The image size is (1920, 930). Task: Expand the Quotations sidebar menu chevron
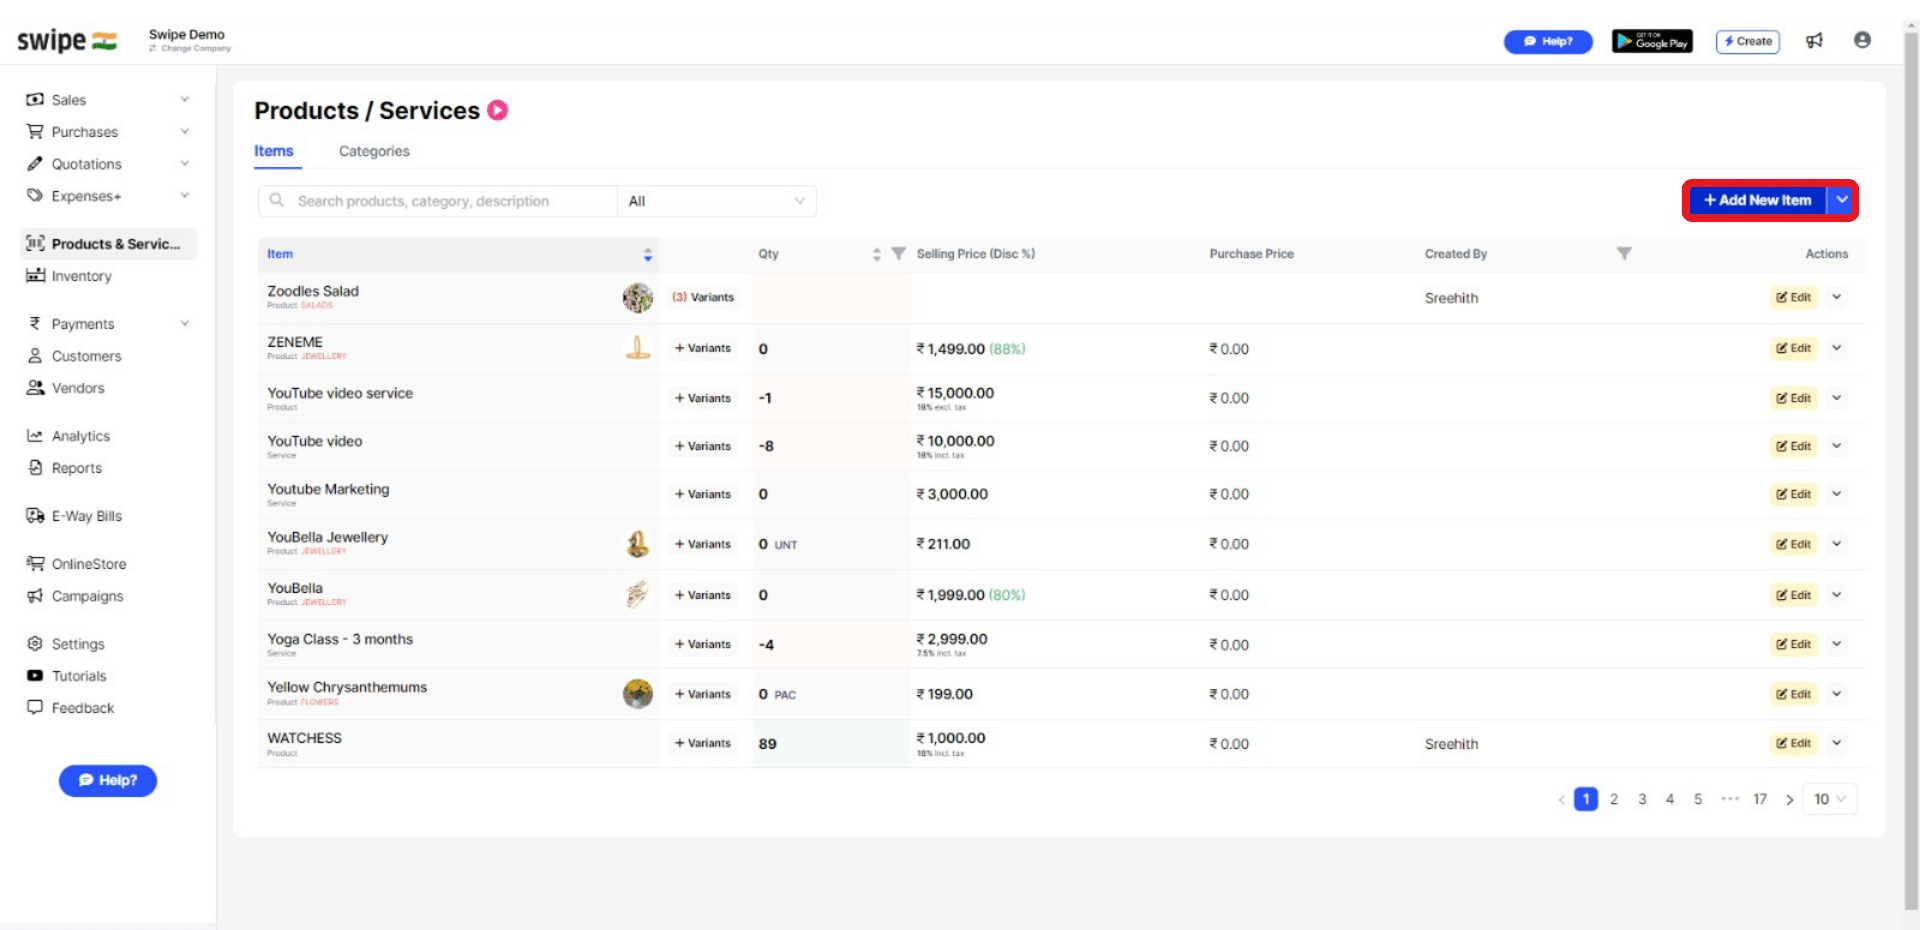point(185,163)
